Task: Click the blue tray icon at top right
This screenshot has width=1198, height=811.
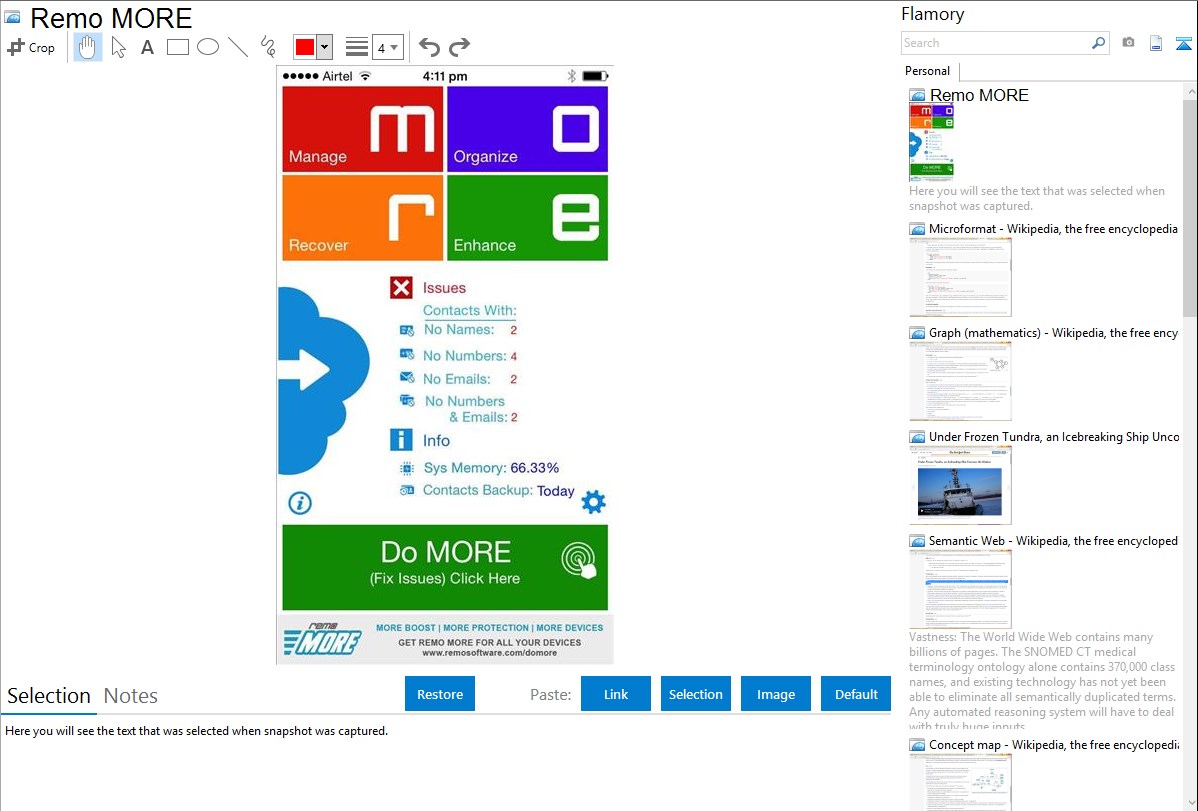Action: point(1183,43)
